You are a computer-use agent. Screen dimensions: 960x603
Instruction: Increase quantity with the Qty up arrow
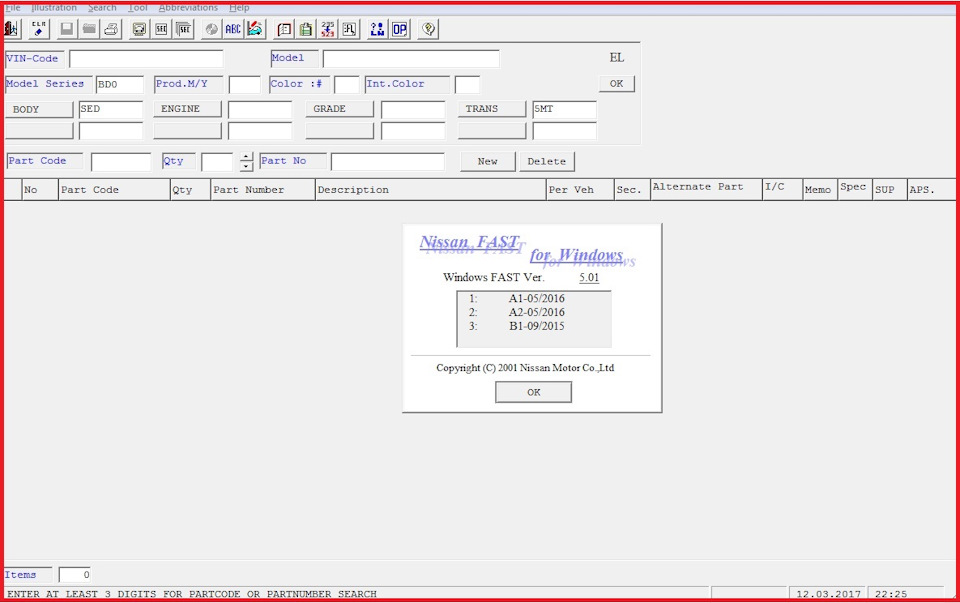246,157
